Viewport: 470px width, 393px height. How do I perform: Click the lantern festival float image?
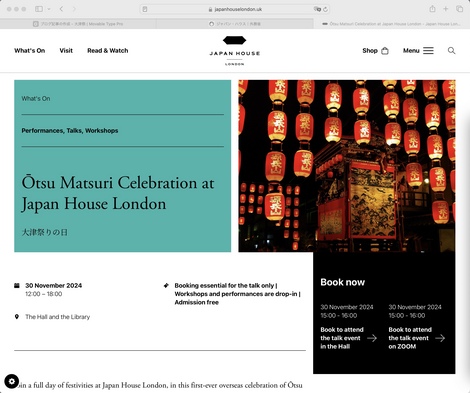[347, 166]
